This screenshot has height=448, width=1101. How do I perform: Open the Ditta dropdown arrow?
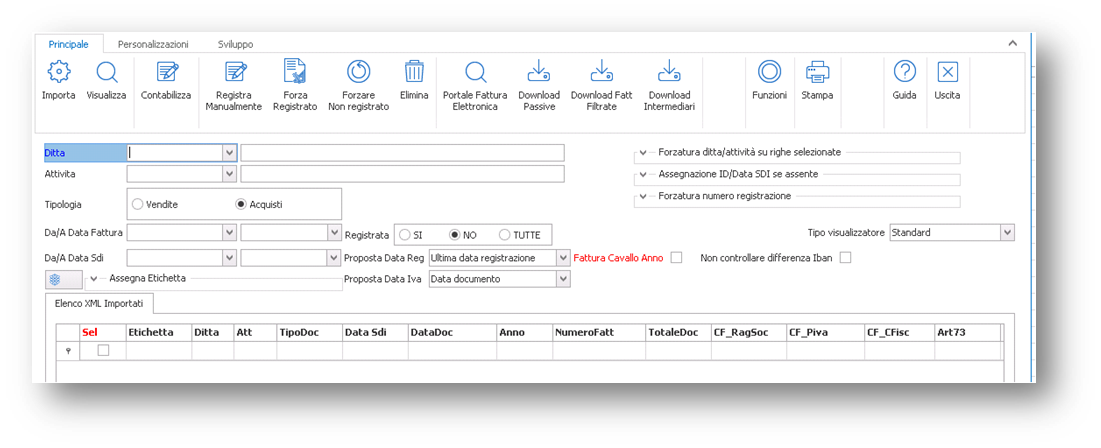(x=230, y=152)
